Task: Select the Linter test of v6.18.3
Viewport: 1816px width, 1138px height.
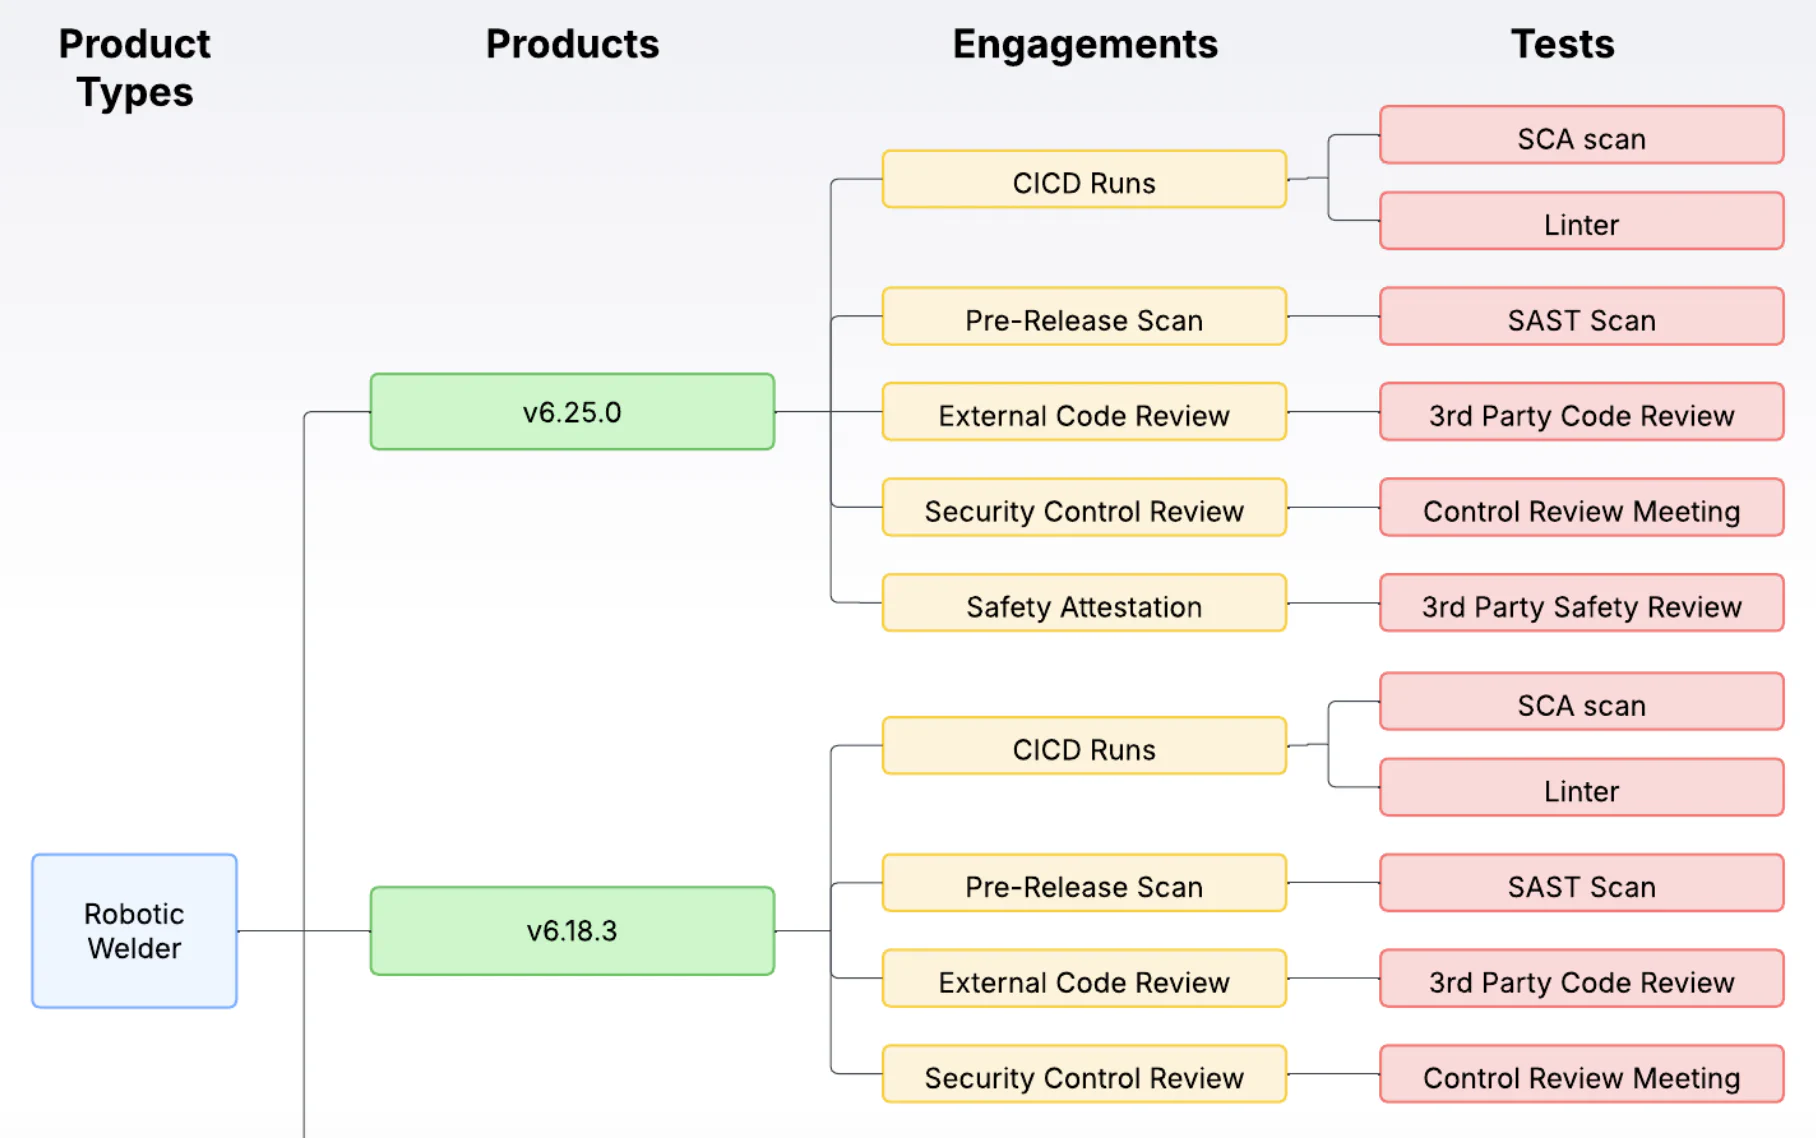Action: tap(1581, 790)
